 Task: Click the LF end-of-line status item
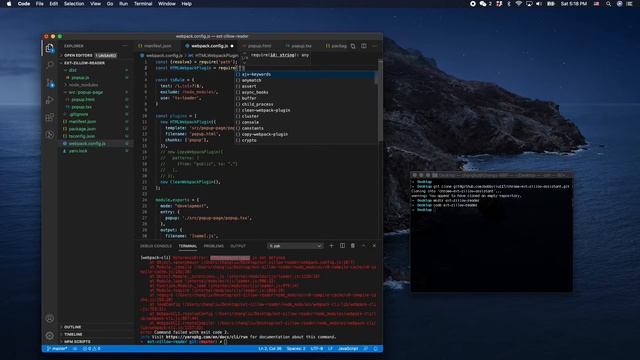click(330, 349)
